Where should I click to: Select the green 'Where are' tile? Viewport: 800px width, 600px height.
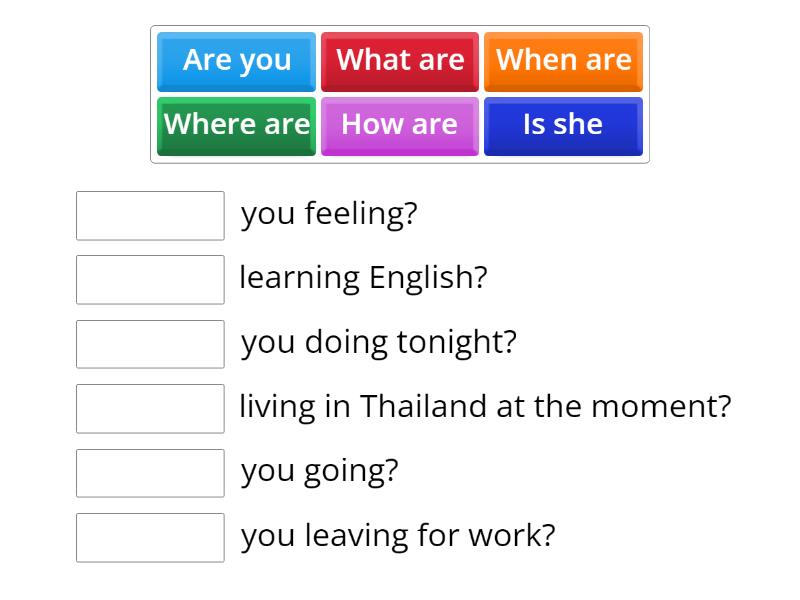click(x=236, y=127)
